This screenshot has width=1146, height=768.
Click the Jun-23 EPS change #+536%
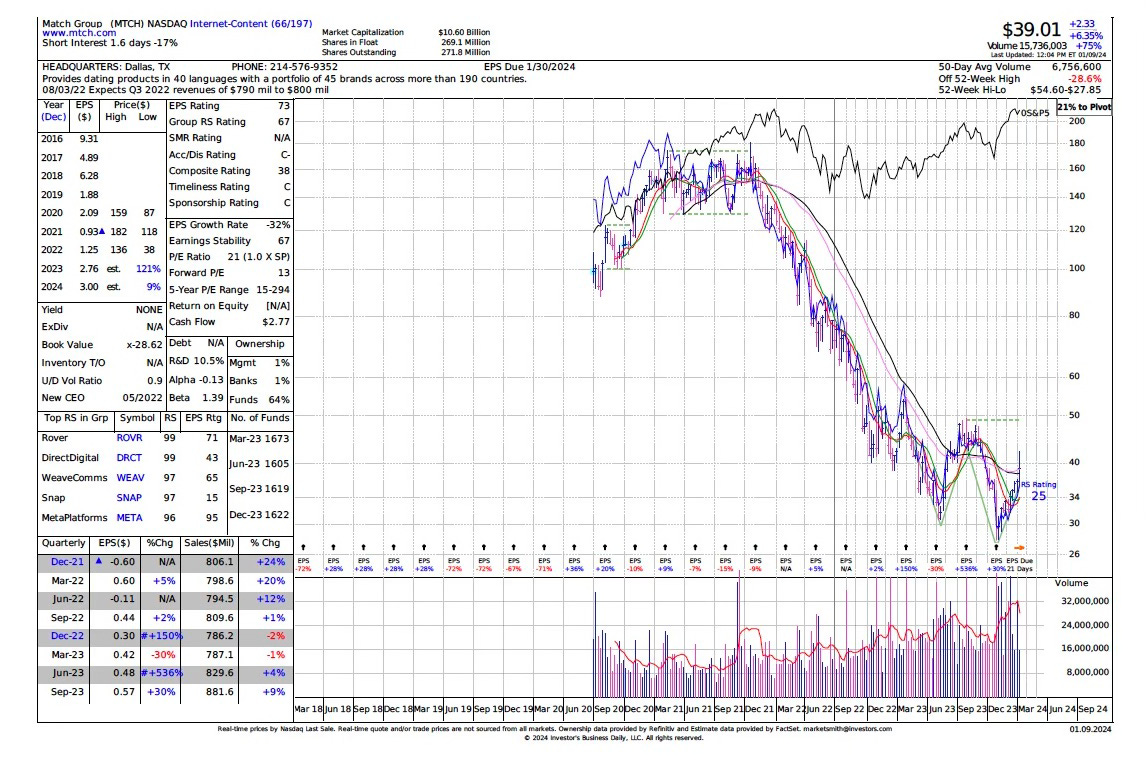pos(162,673)
